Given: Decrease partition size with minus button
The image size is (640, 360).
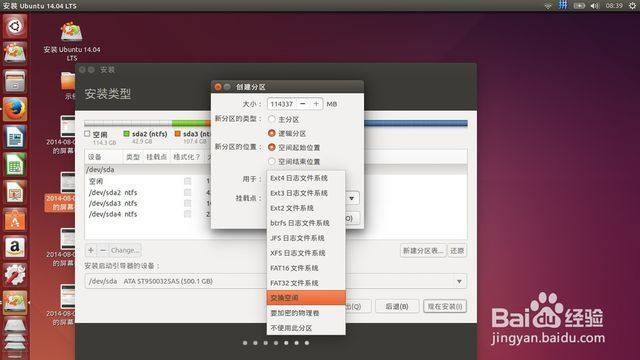Looking at the screenshot, I should coord(302,104).
